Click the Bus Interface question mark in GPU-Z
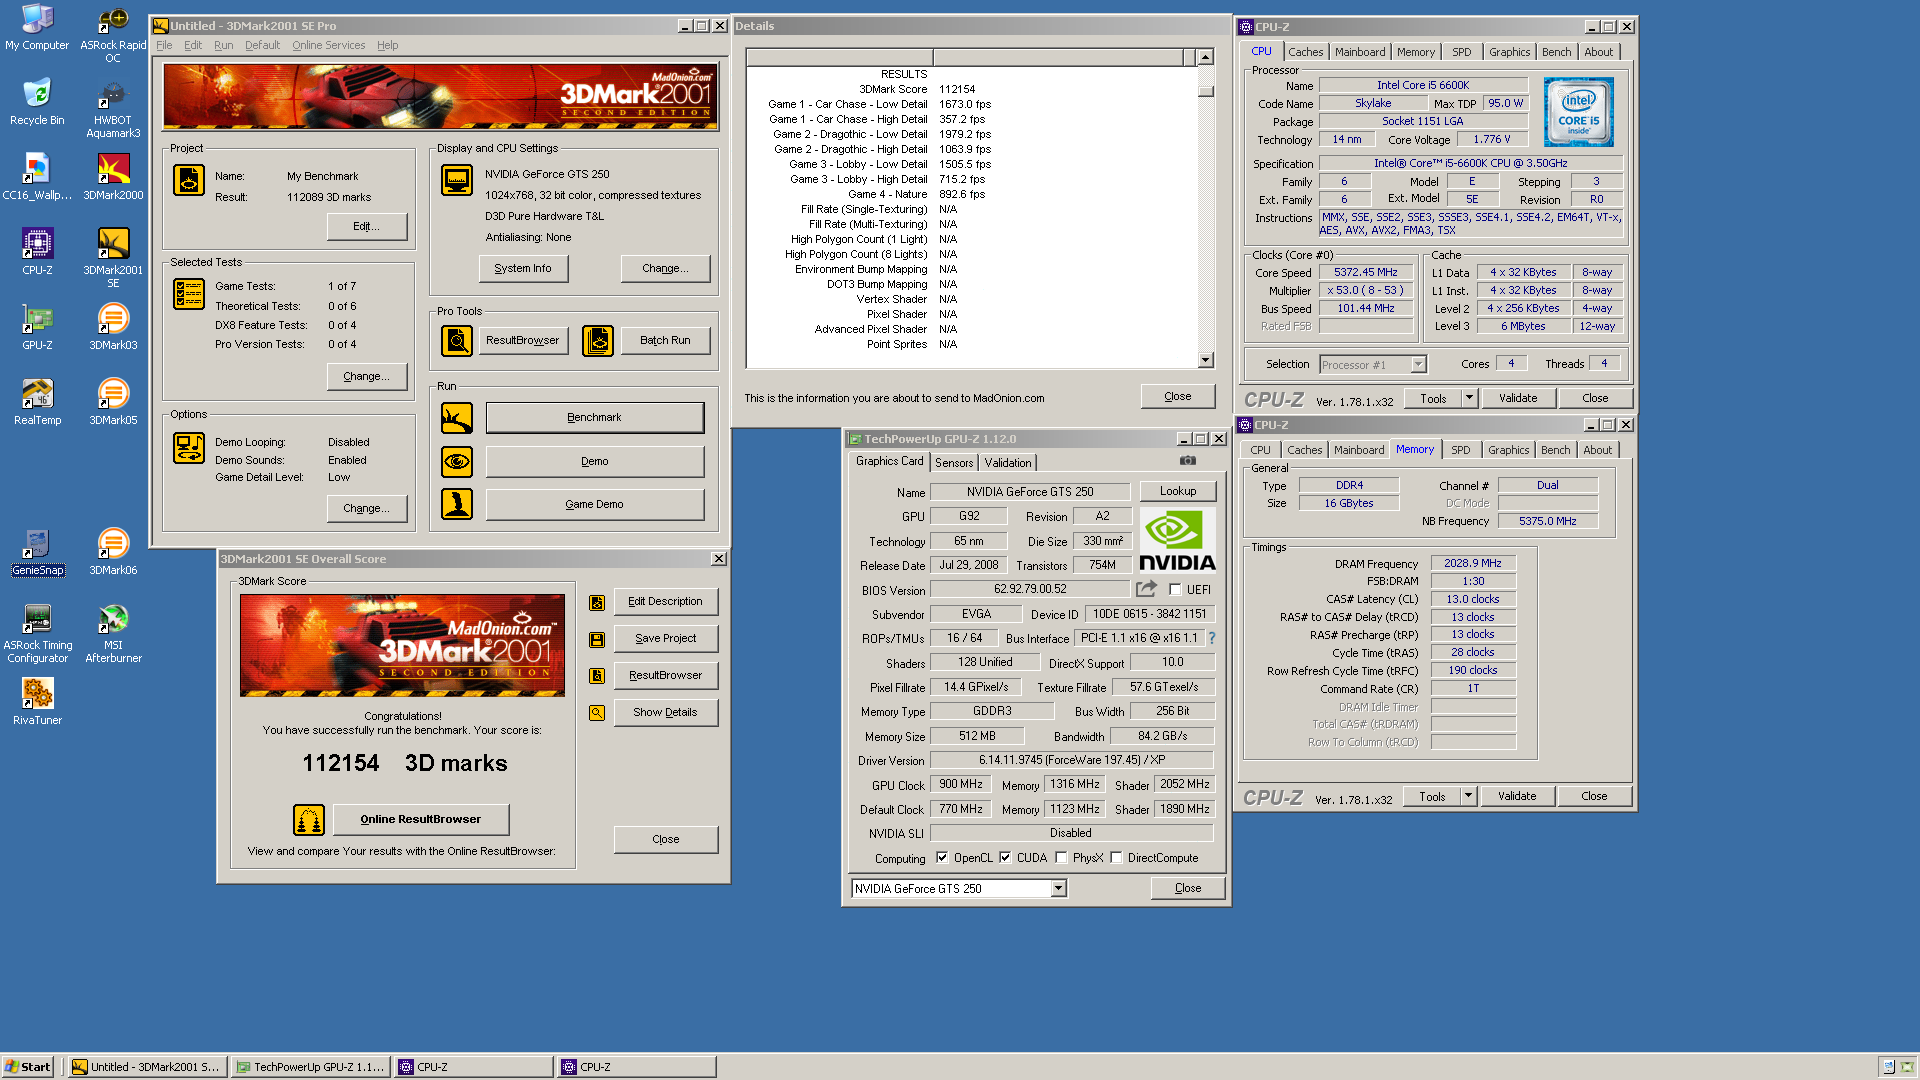This screenshot has height=1080, width=1920. tap(1212, 638)
